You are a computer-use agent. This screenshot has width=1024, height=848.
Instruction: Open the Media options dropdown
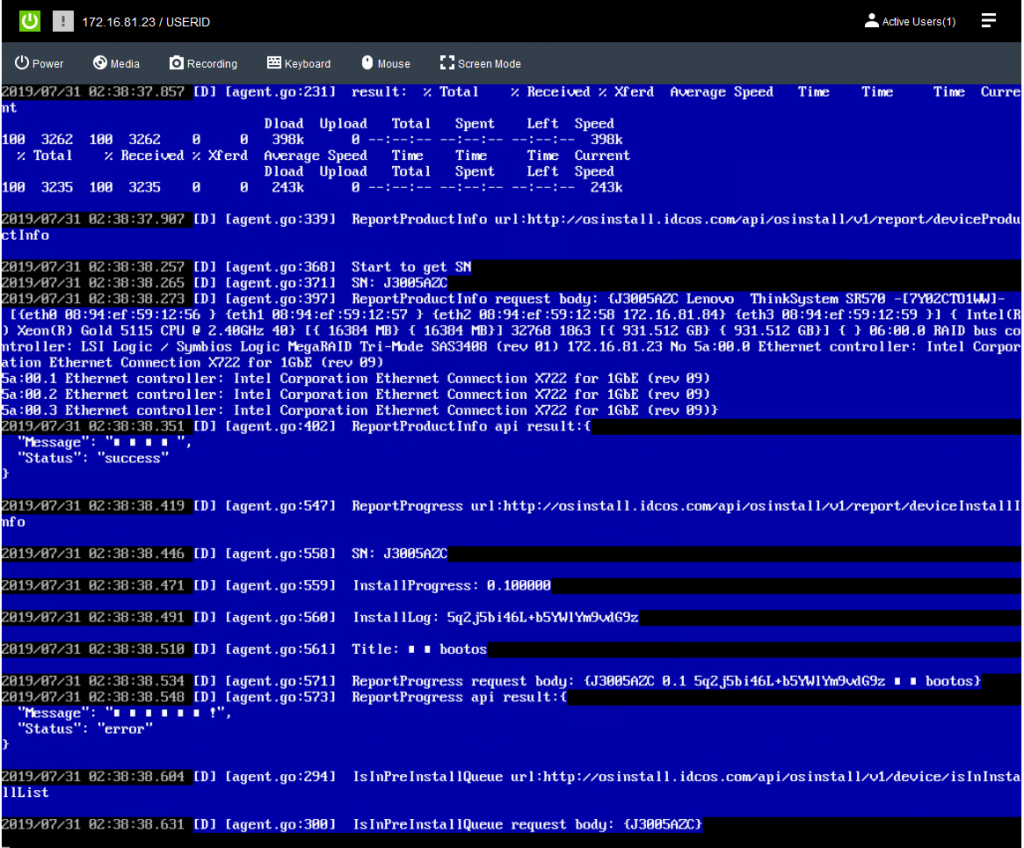point(116,62)
